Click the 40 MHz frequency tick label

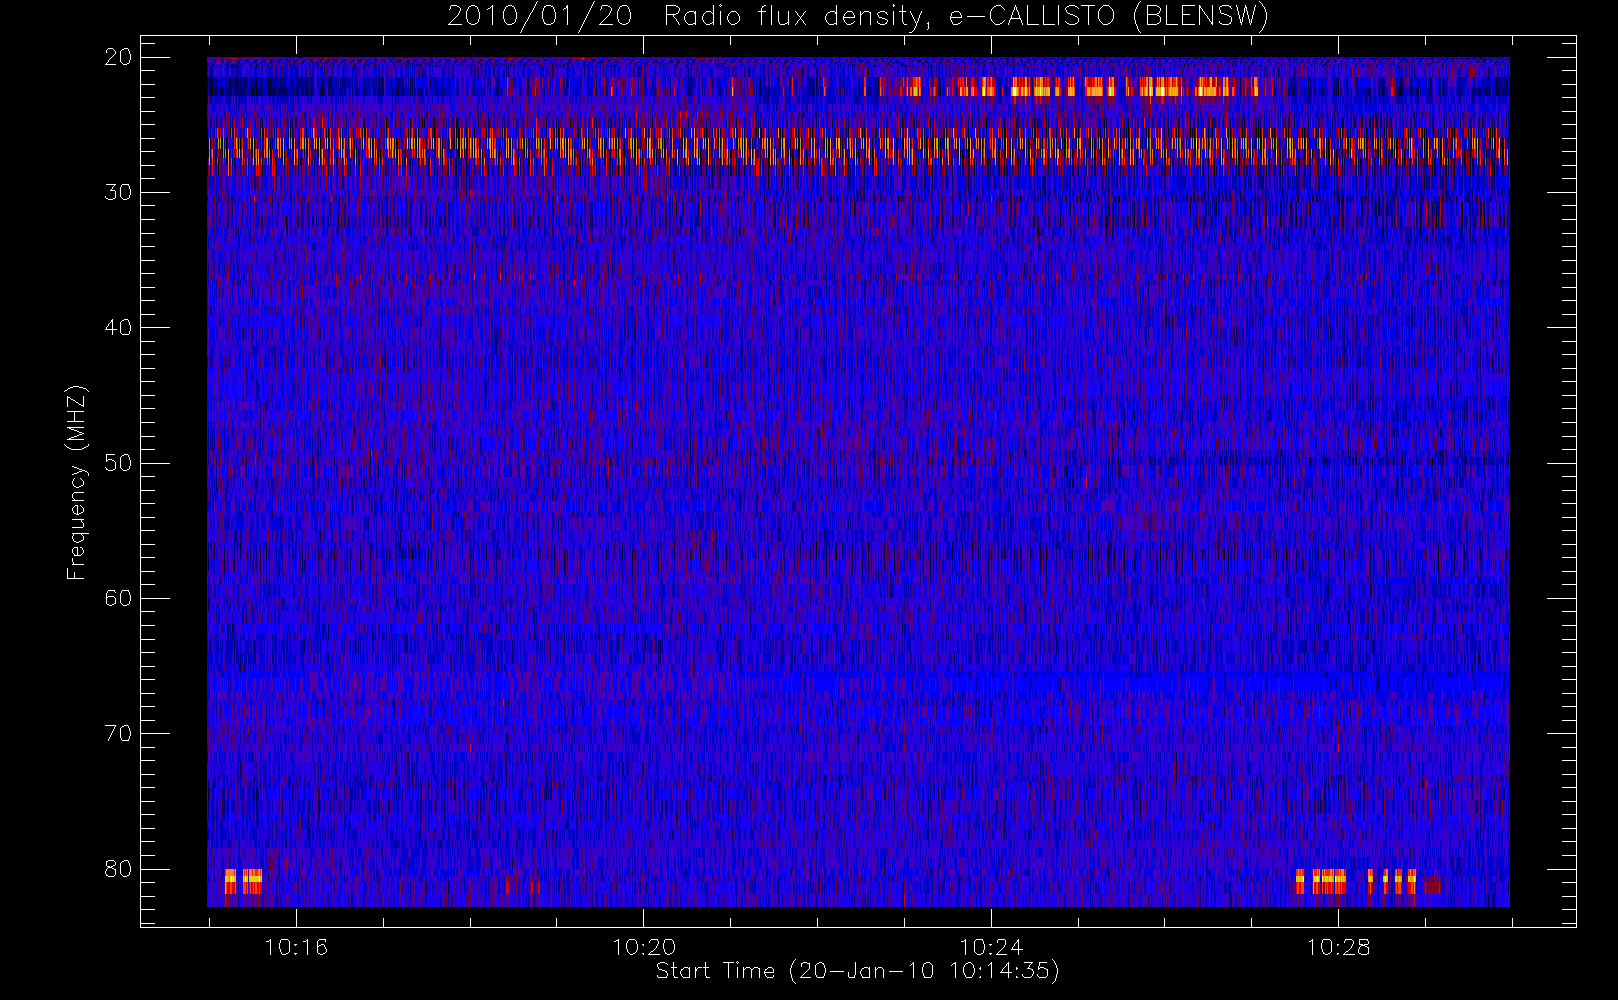click(x=118, y=328)
